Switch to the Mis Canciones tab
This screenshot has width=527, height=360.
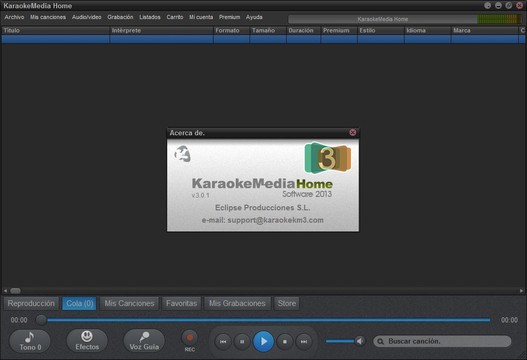click(x=129, y=304)
